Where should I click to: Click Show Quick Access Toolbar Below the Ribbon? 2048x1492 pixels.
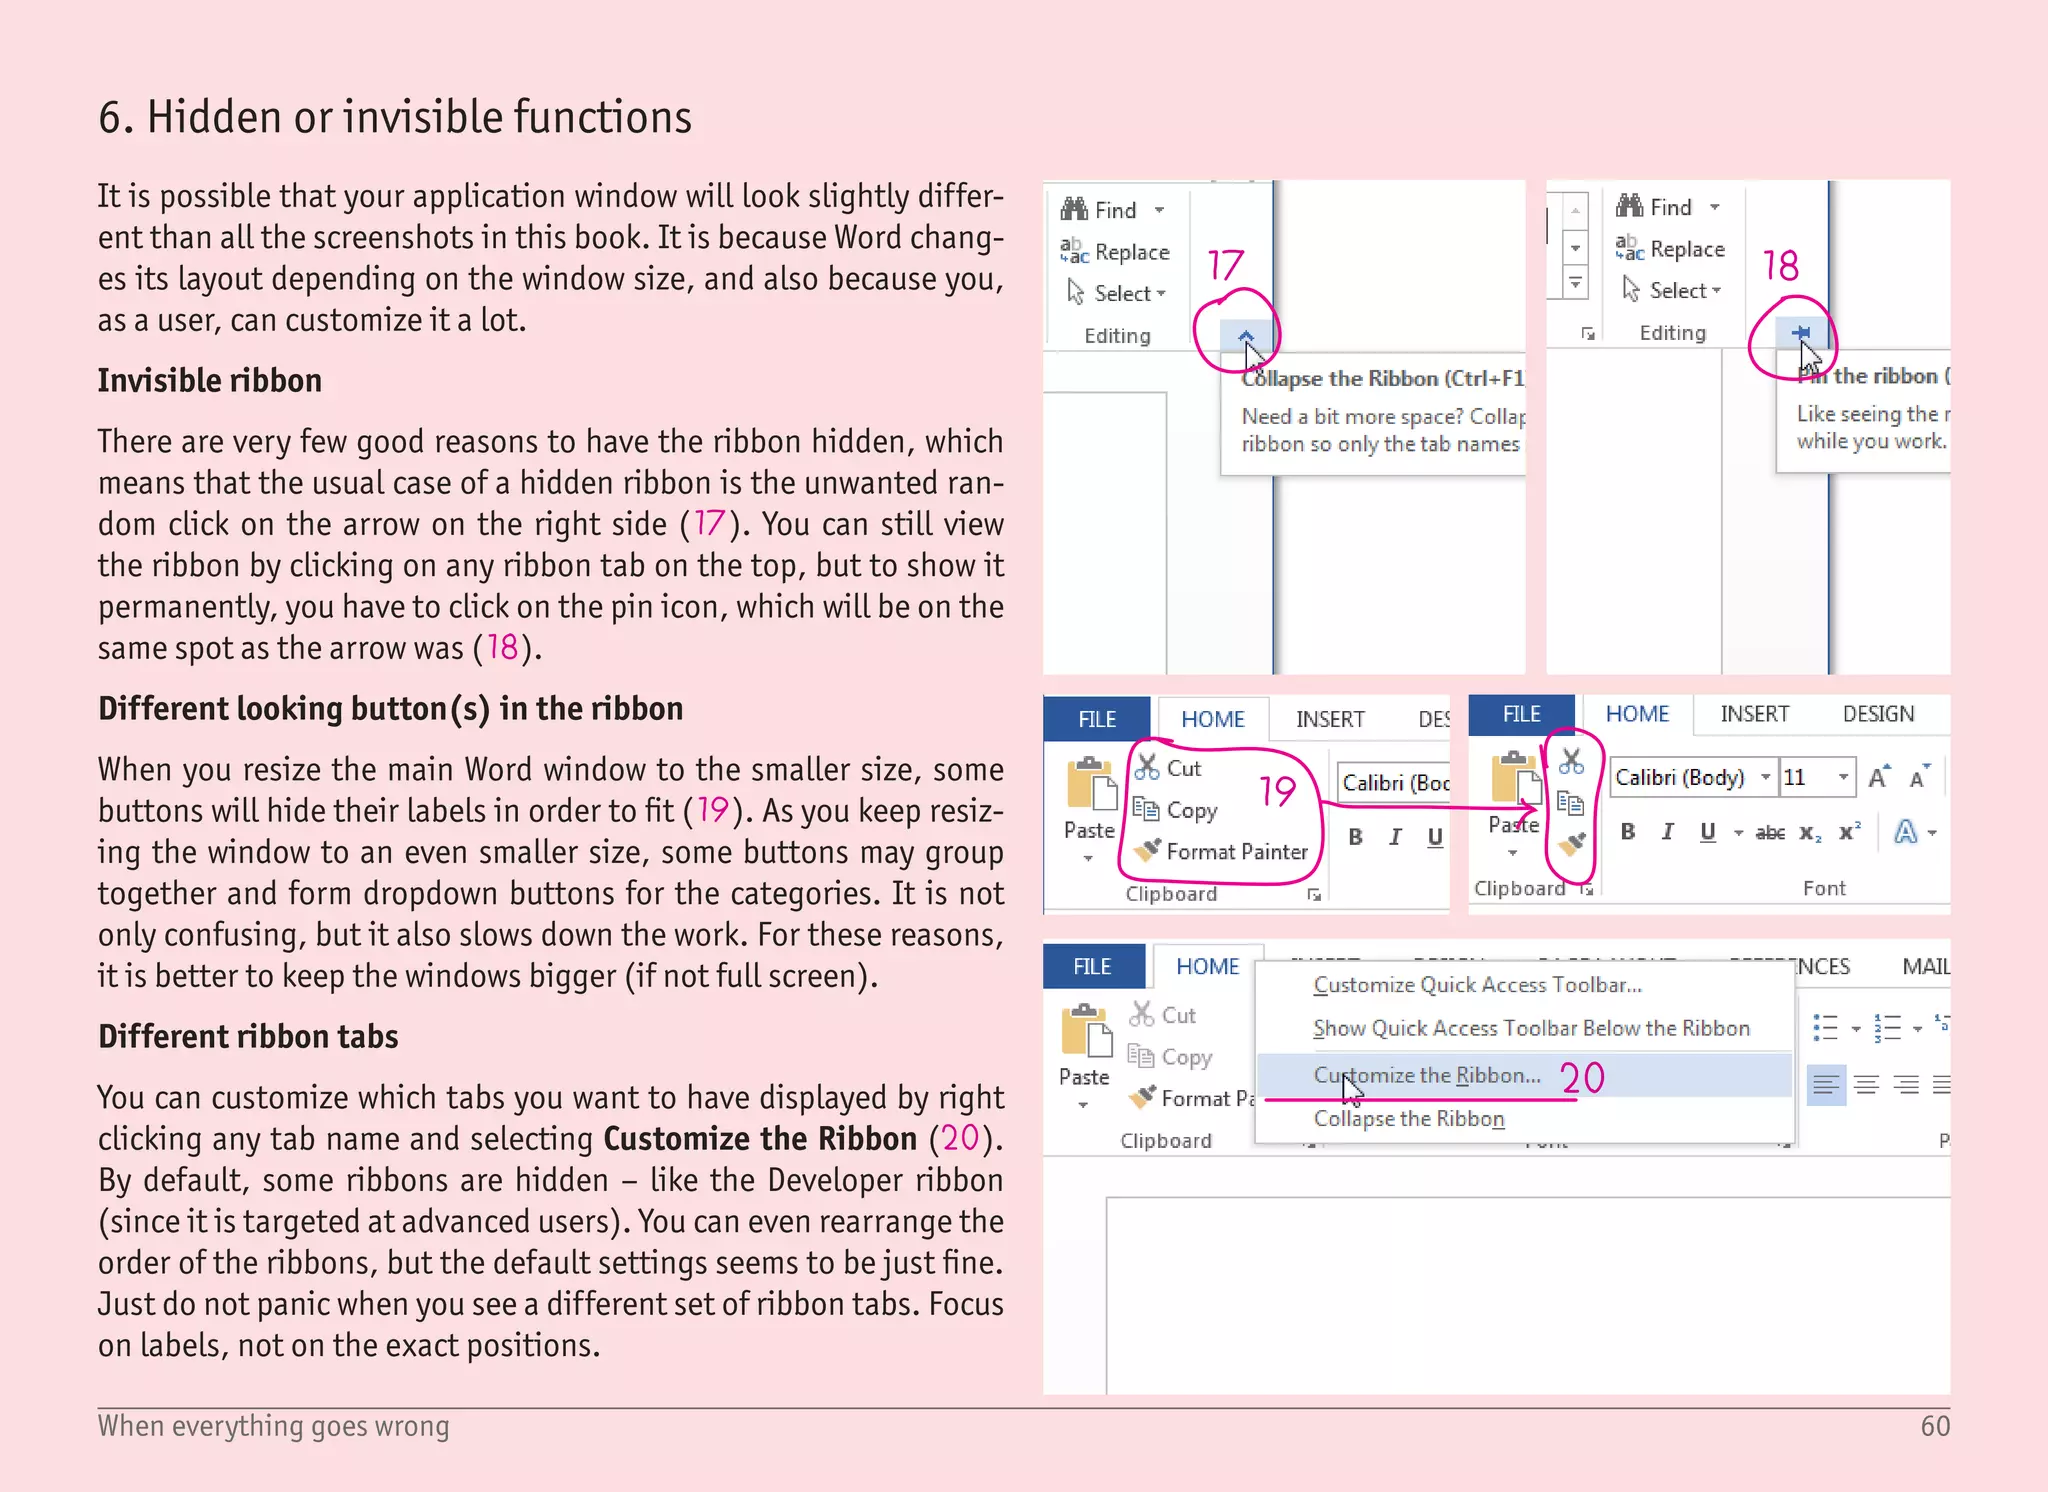[1530, 1029]
